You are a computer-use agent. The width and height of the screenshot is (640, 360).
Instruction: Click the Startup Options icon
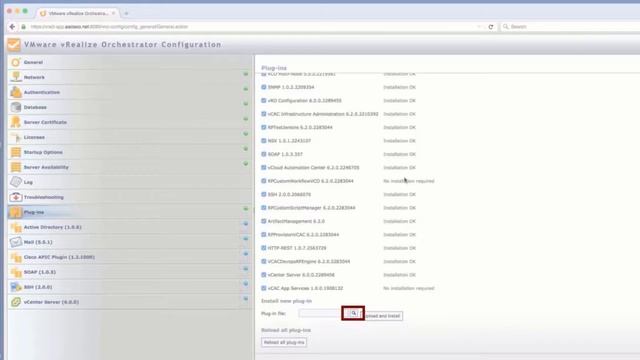tap(16, 152)
